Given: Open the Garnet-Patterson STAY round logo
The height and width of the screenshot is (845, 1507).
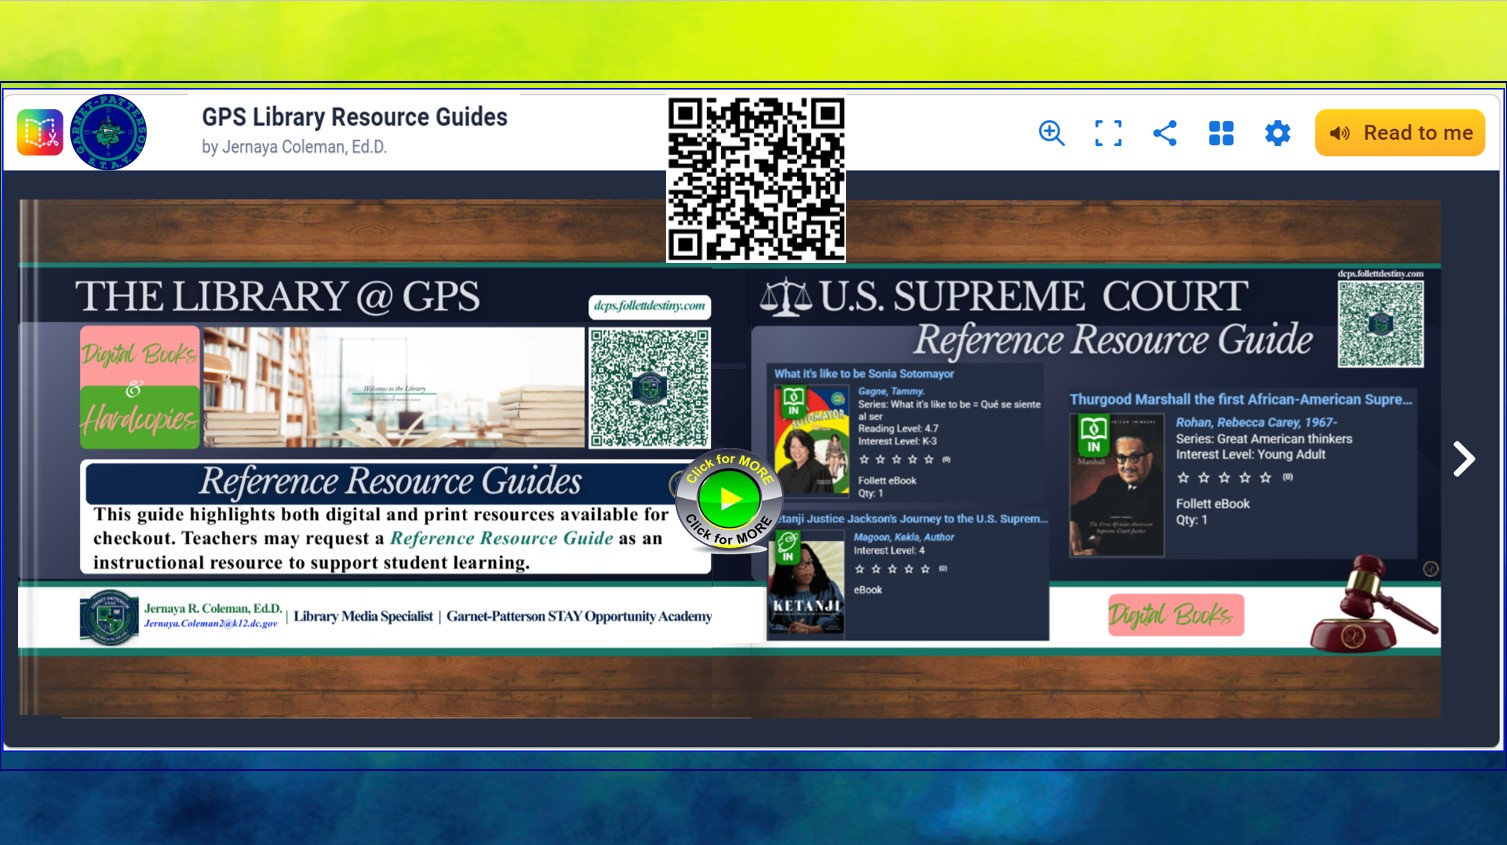Looking at the screenshot, I should (x=109, y=132).
